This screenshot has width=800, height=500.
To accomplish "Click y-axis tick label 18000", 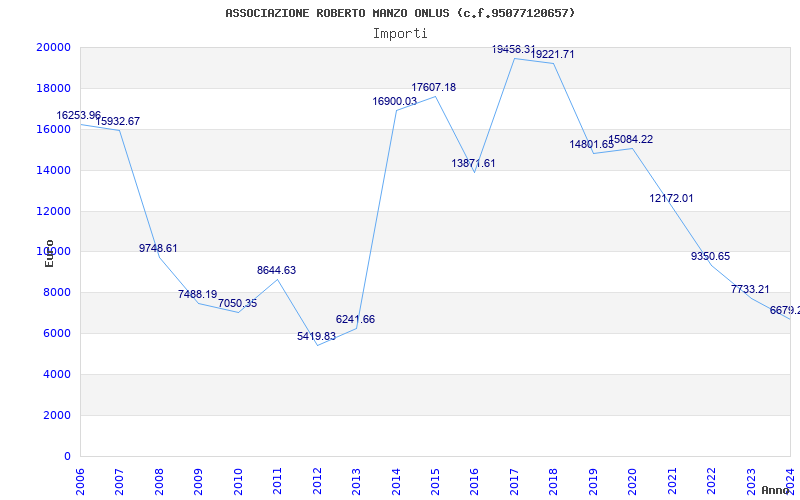I will pos(53,88).
